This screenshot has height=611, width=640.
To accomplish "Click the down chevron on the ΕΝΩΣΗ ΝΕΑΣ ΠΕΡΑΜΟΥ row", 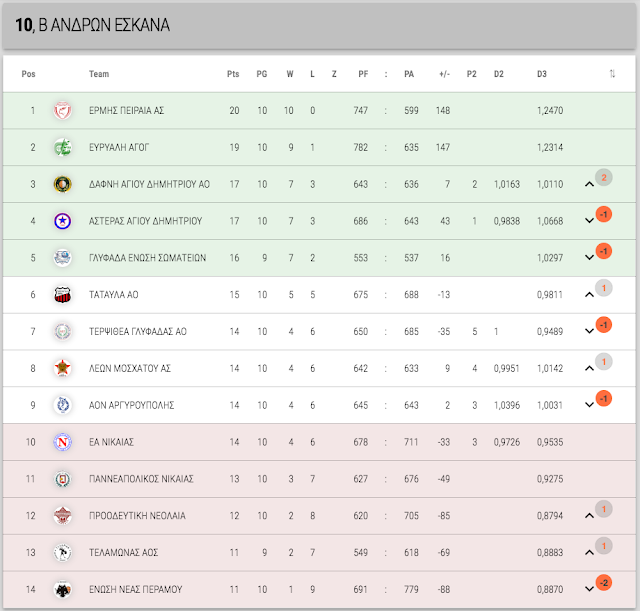I will (589, 589).
